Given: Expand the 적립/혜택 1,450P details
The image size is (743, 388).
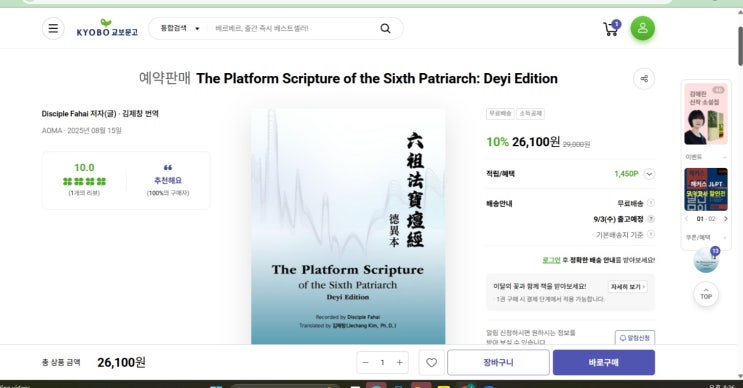Looking at the screenshot, I should point(649,174).
